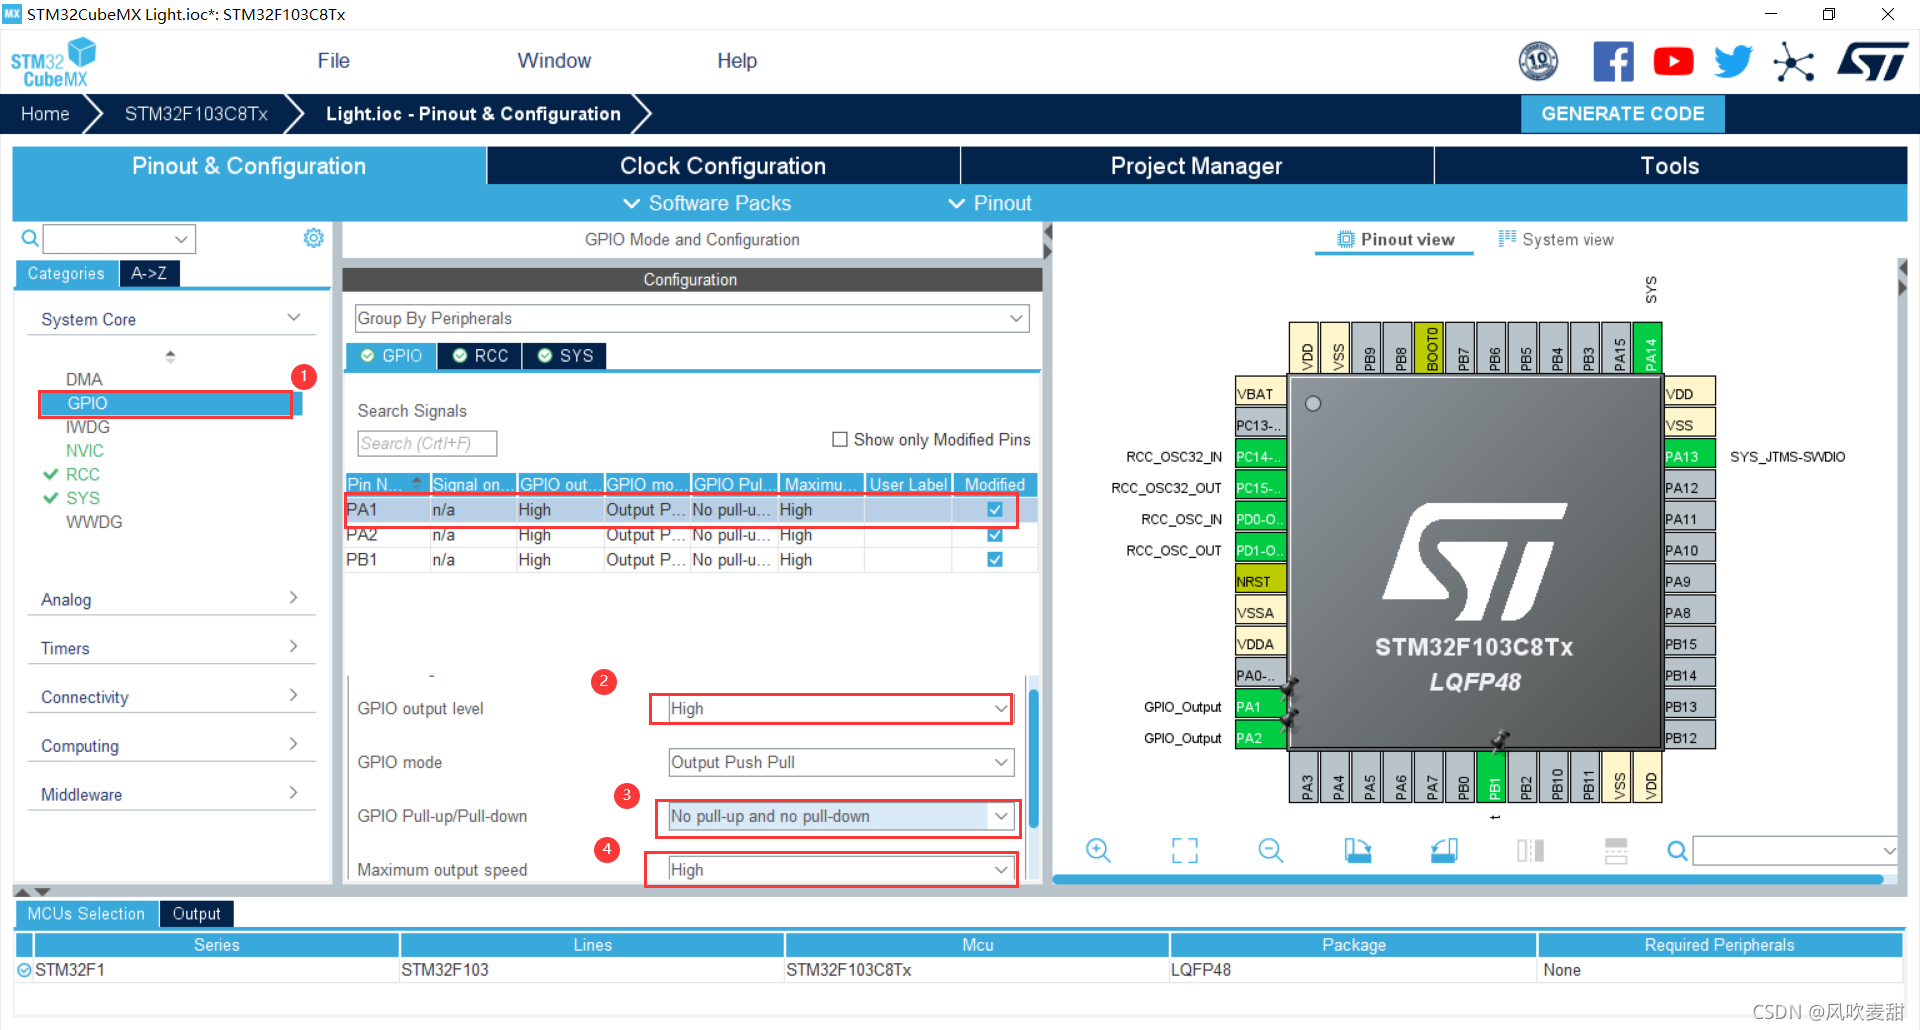Screen dimensions: 1920x1030
Task: Click the 10-year anniversary badge icon
Action: (x=1538, y=62)
